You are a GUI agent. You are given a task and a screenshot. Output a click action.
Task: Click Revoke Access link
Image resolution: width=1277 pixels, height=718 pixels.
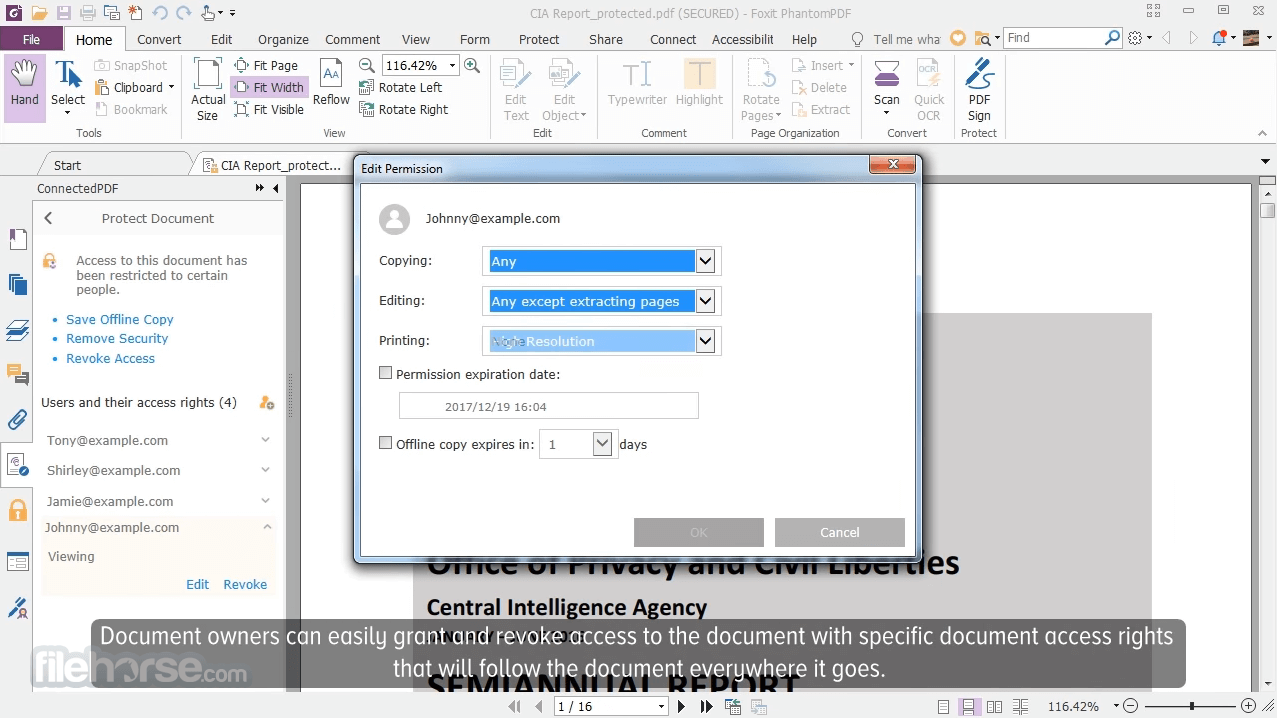(x=111, y=358)
